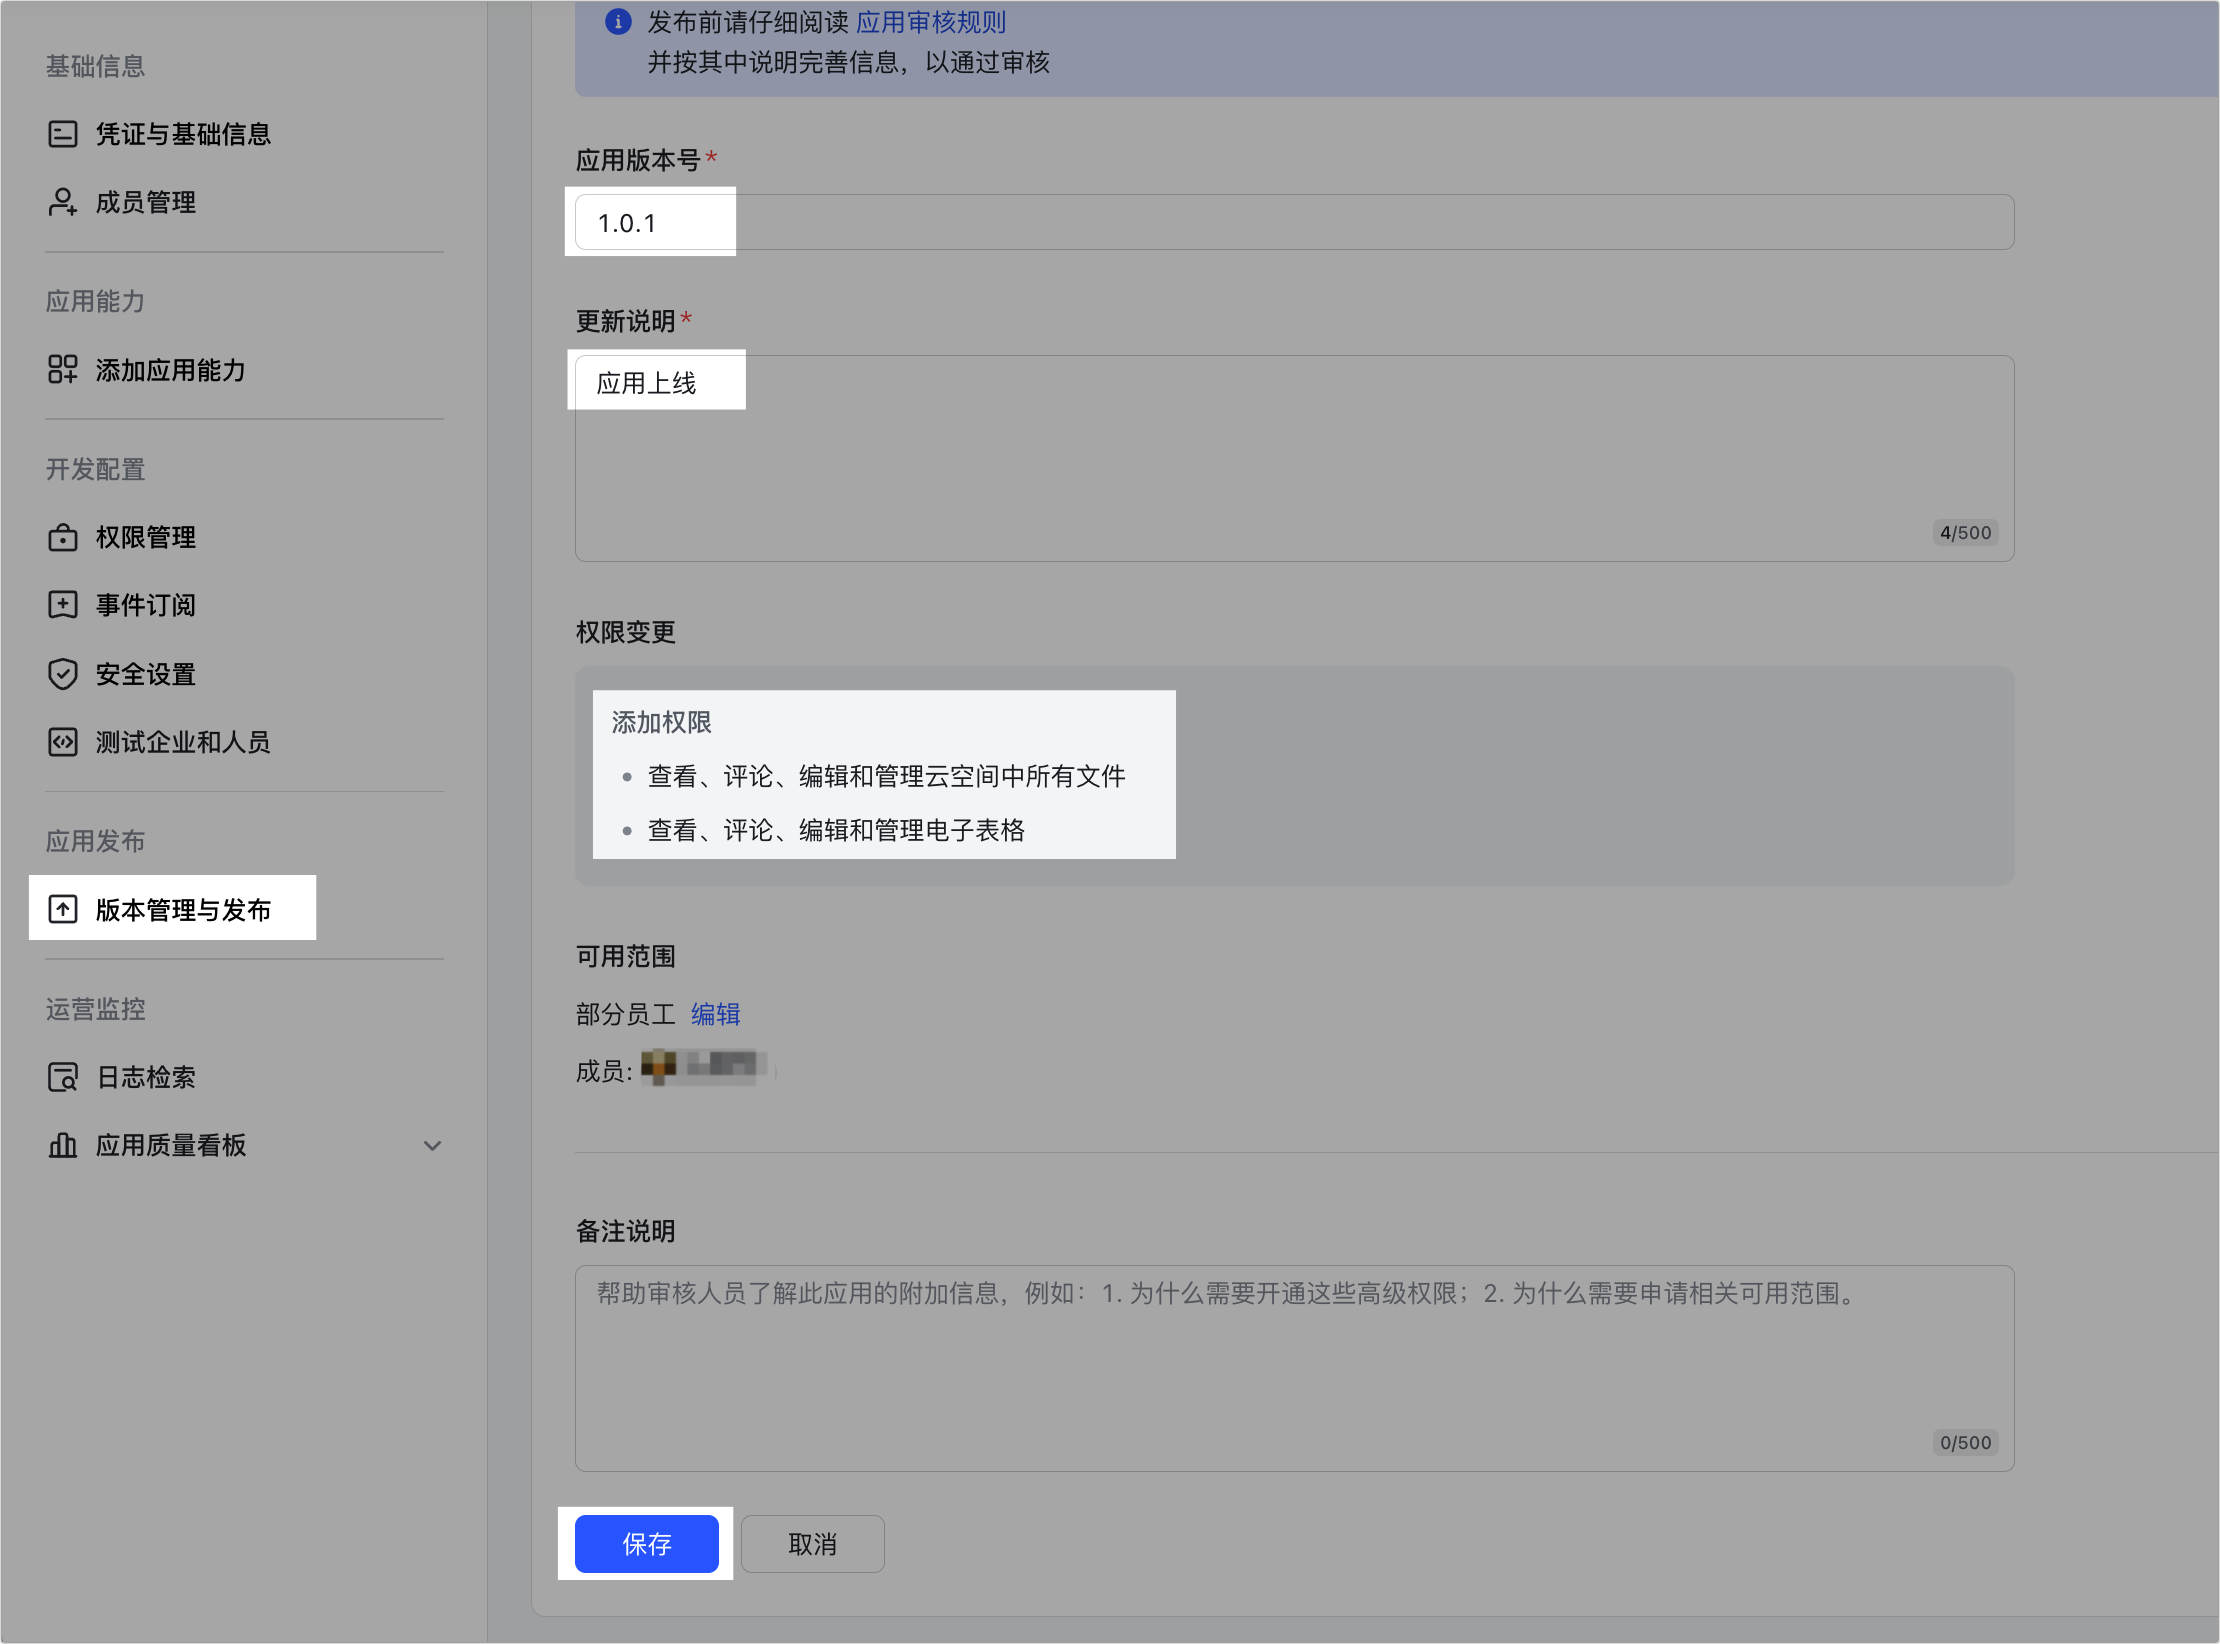Open 凭证与基础信息 via its document icon
Image resolution: width=2220 pixels, height=1644 pixels.
tap(62, 133)
